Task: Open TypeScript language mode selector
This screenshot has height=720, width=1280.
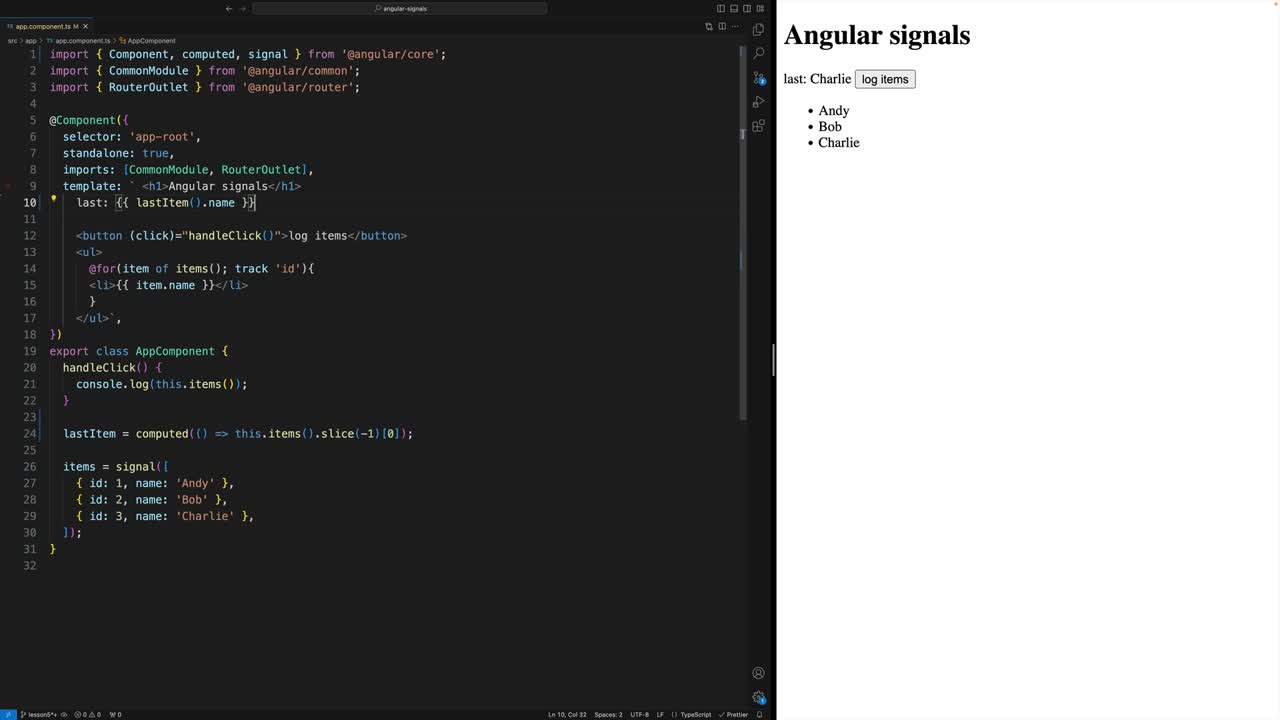Action: [x=696, y=714]
